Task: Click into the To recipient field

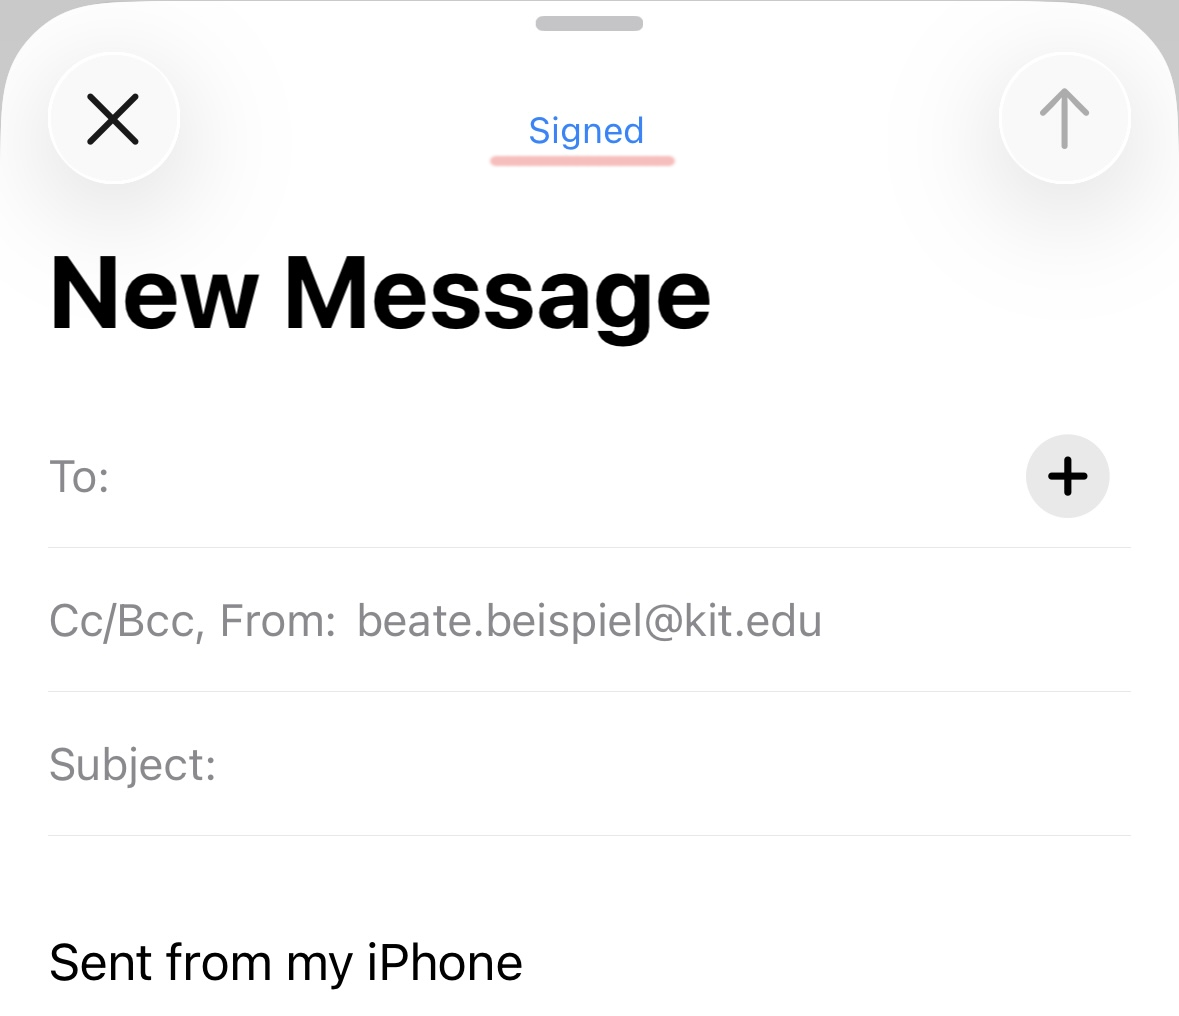Action: coord(560,477)
